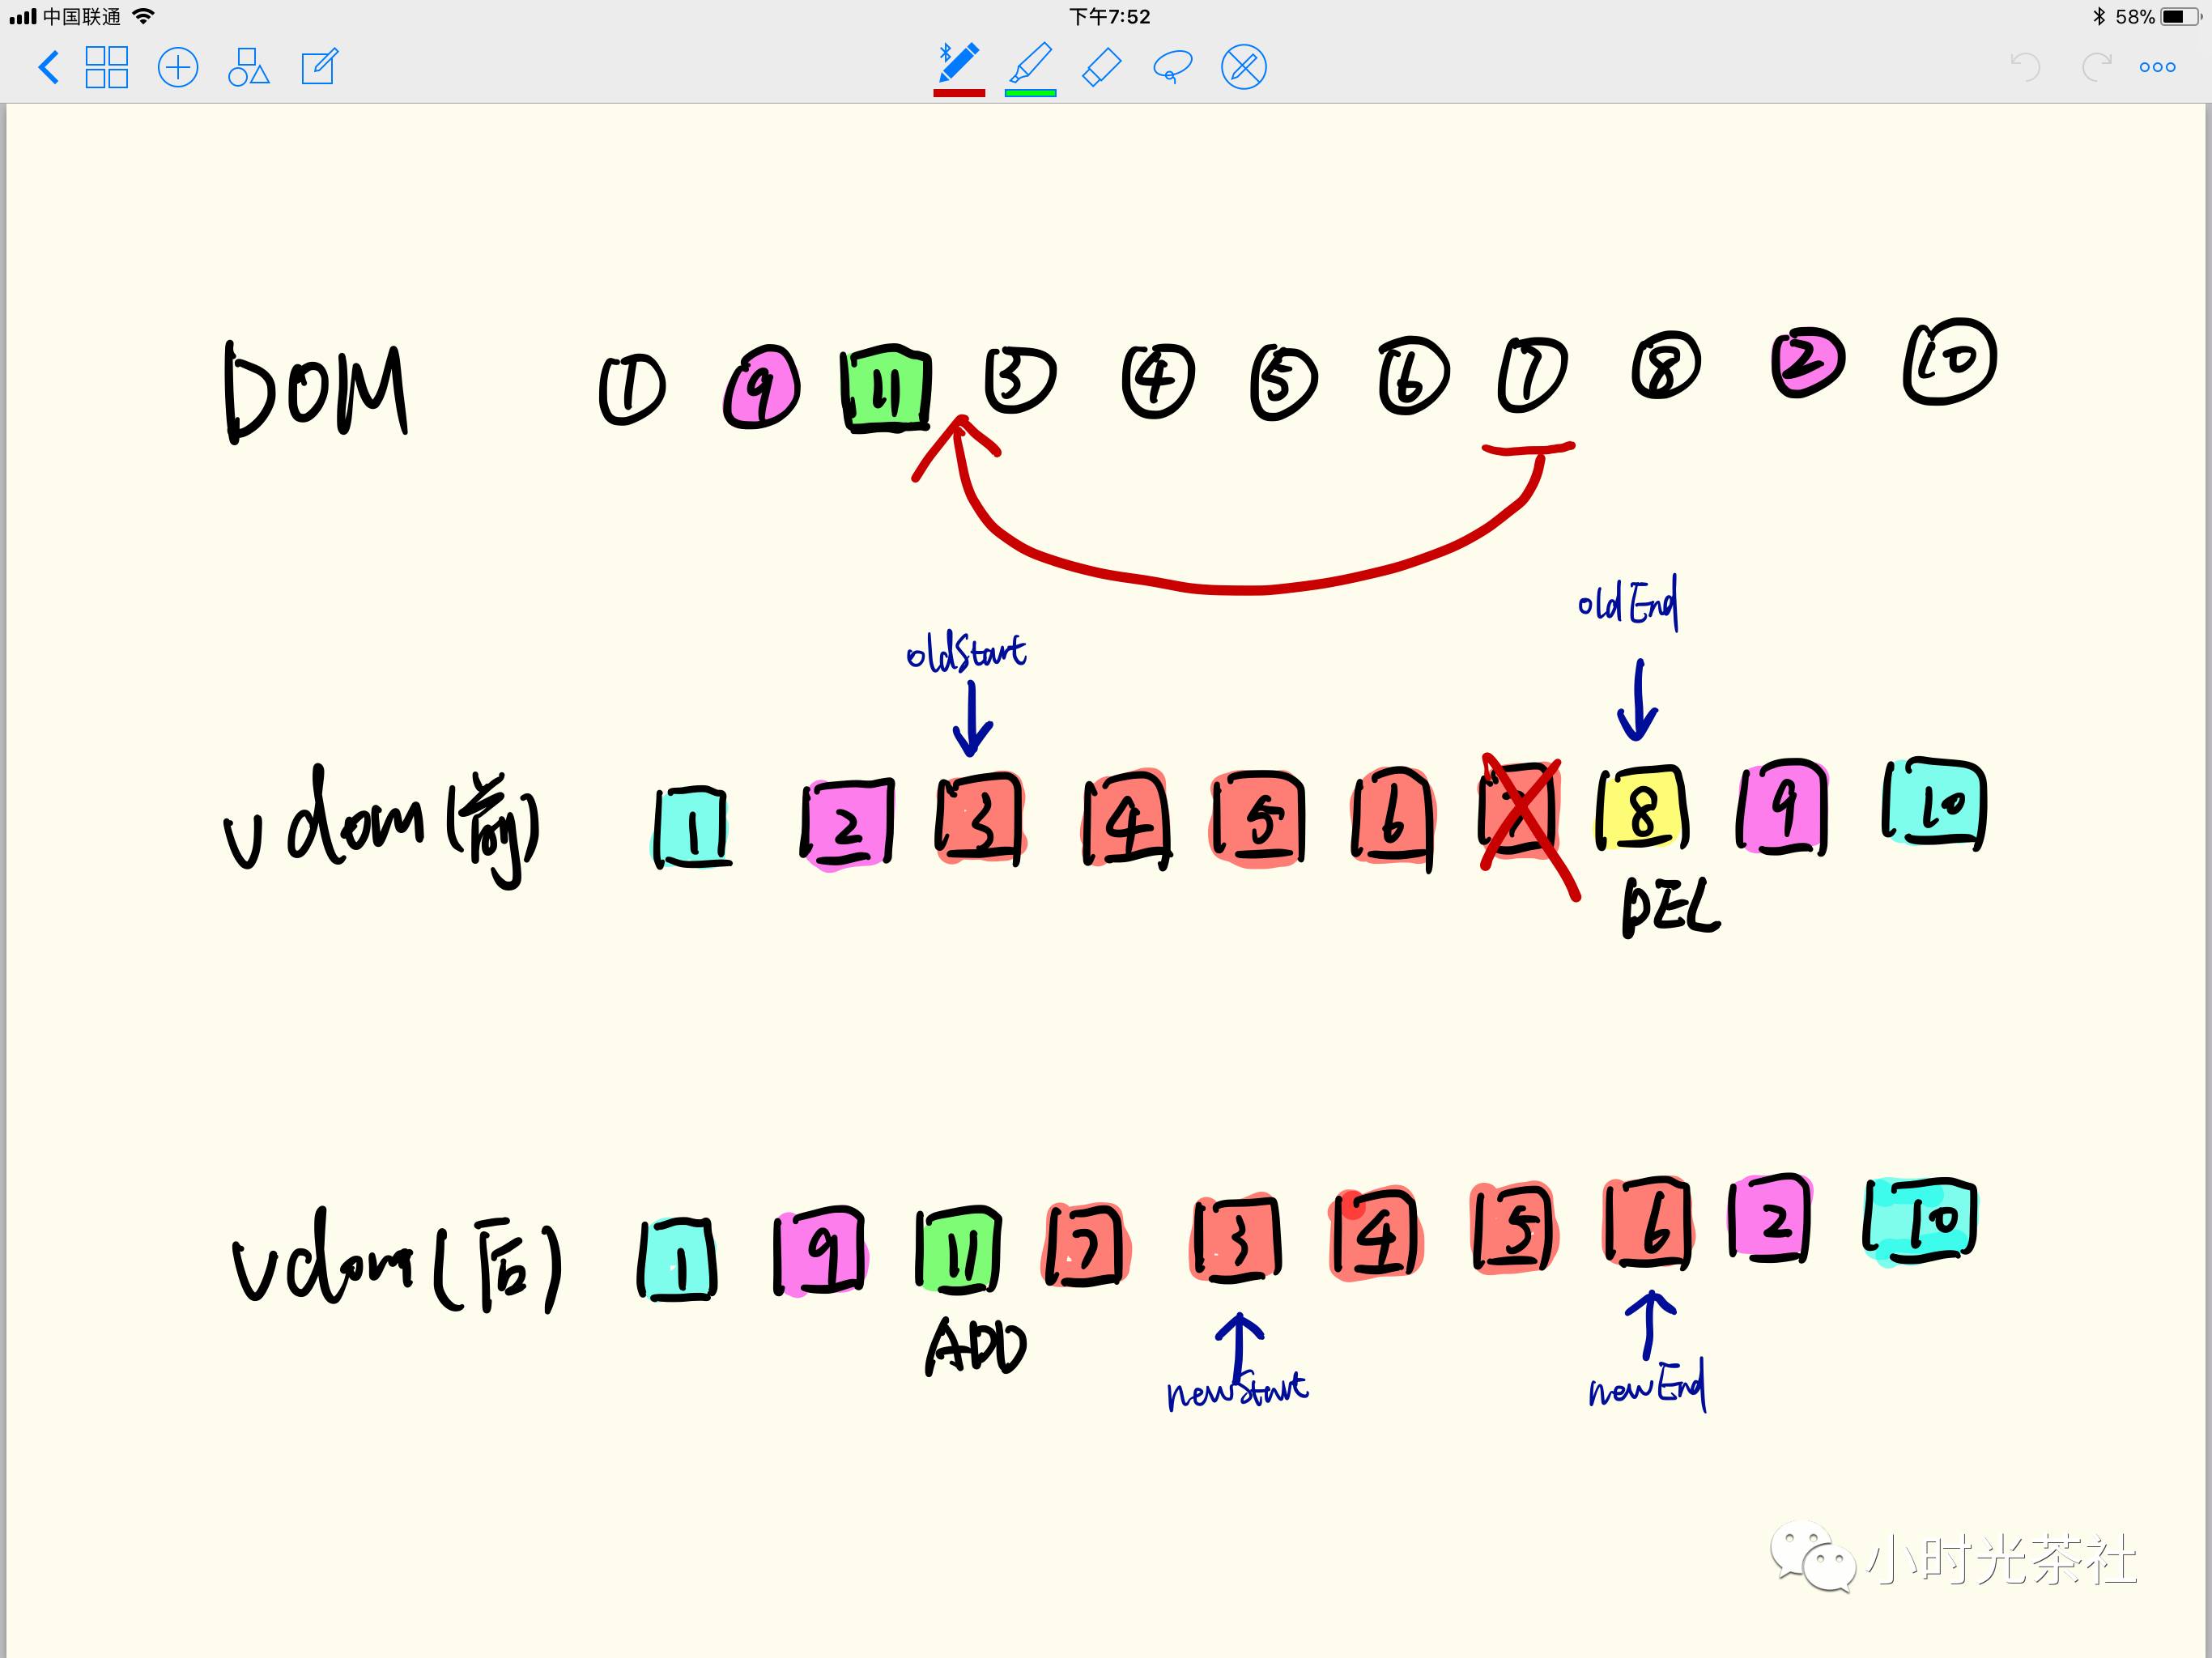Click the add page plus icon

178,68
